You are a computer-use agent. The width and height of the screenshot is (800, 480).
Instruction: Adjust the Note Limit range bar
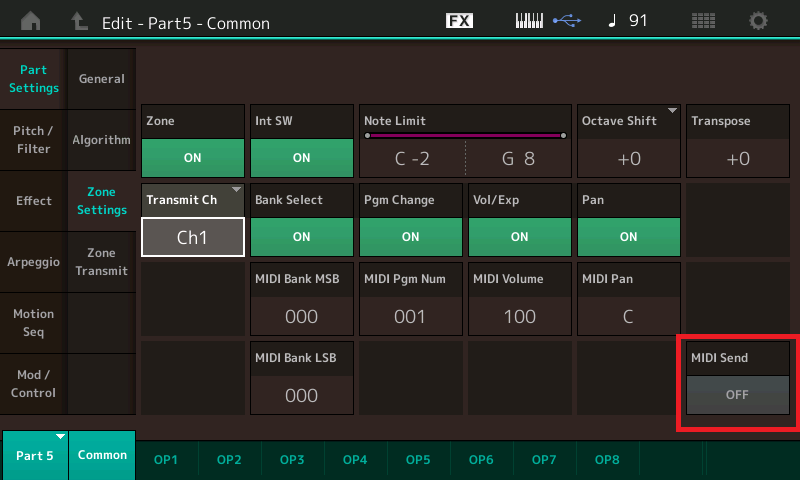465,135
